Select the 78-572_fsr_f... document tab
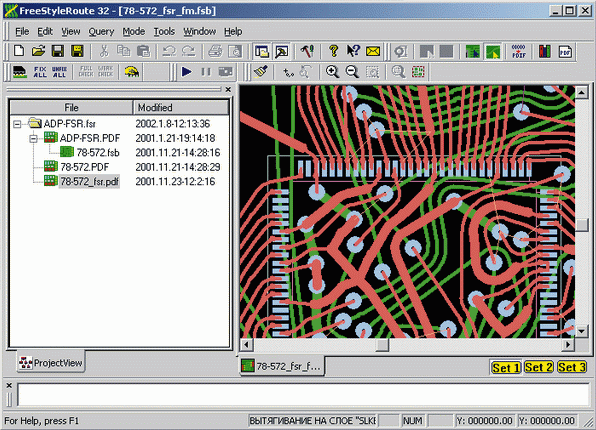 tap(282, 367)
